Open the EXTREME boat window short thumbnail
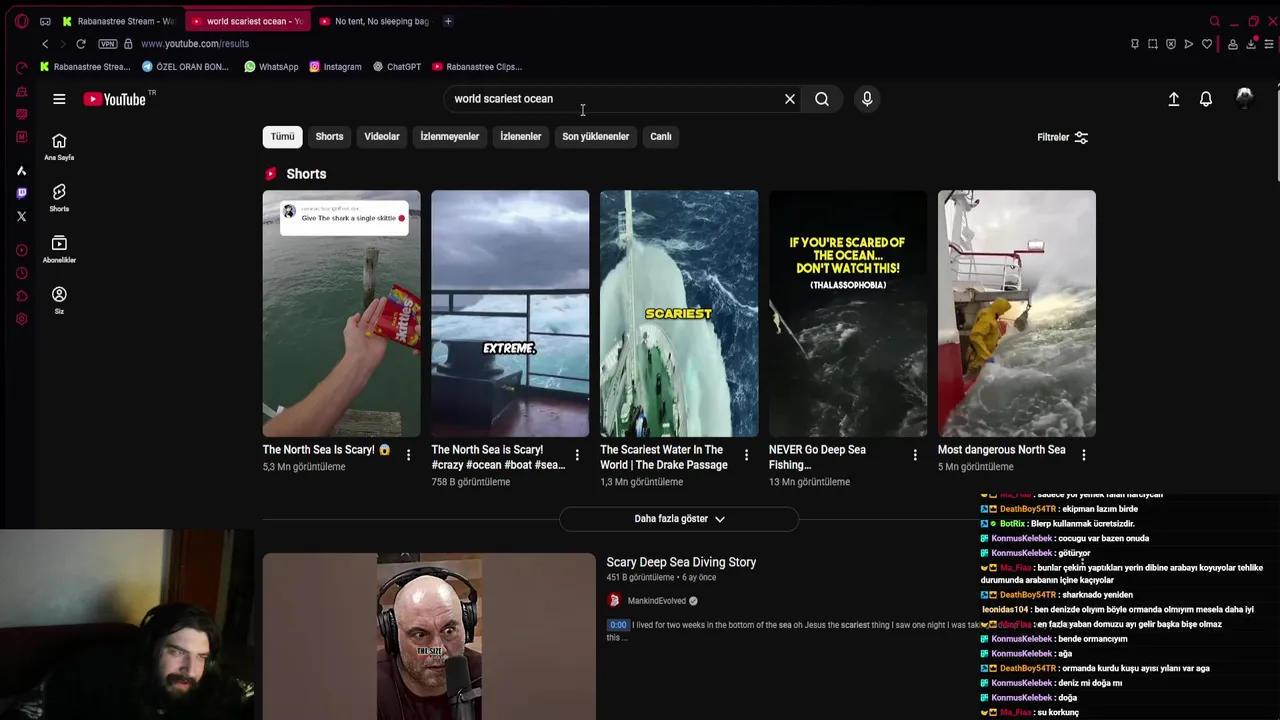 tap(510, 314)
